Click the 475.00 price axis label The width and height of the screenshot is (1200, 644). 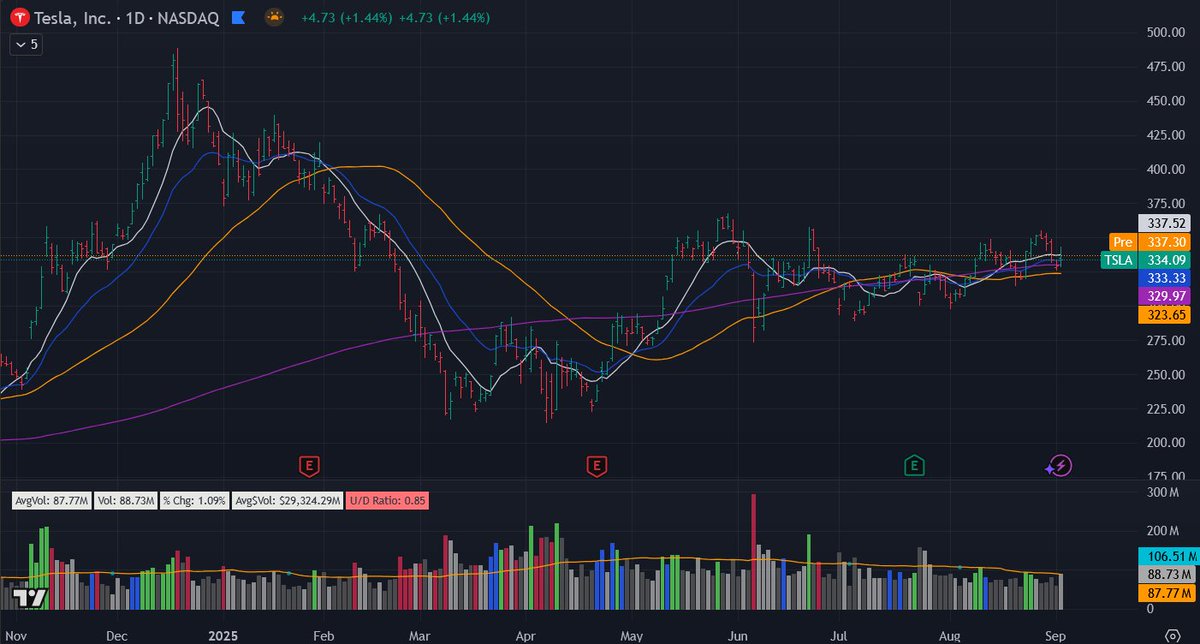[1165, 67]
